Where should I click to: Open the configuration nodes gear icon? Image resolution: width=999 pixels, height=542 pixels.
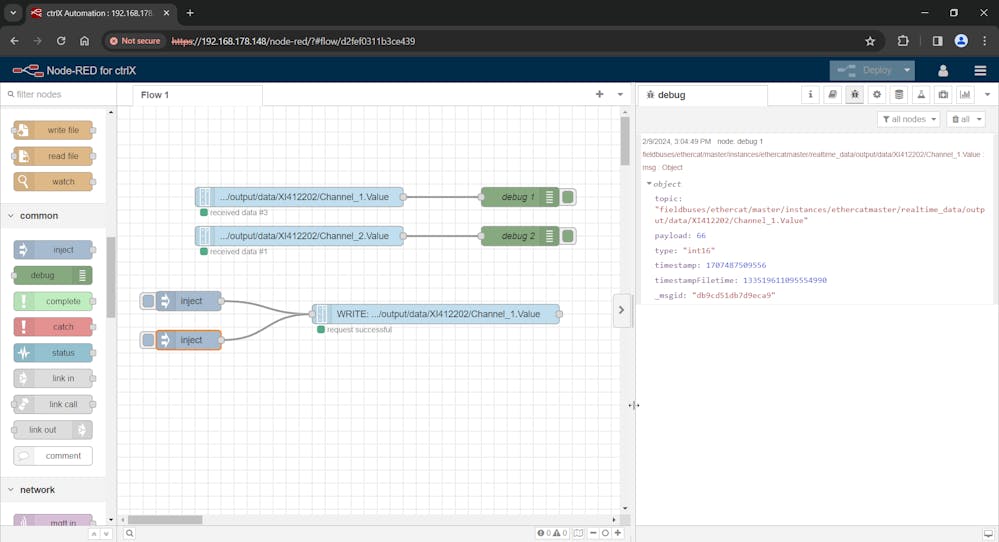click(x=877, y=95)
